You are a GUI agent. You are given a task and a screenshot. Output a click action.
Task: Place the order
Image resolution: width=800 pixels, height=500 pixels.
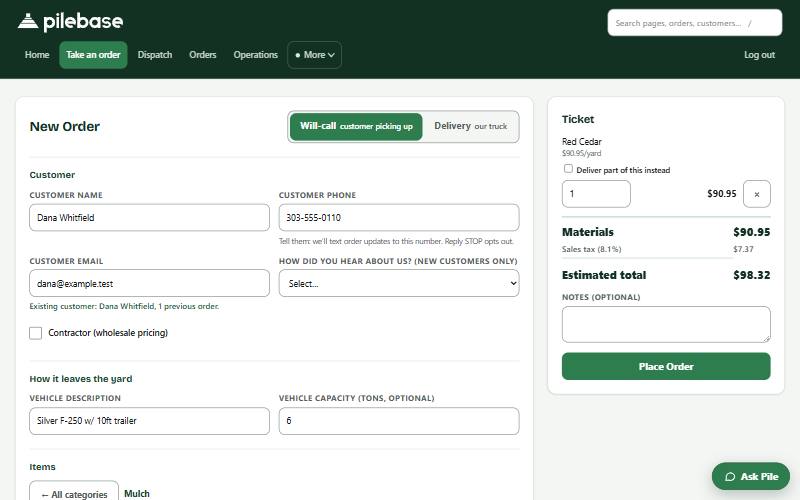[666, 366]
